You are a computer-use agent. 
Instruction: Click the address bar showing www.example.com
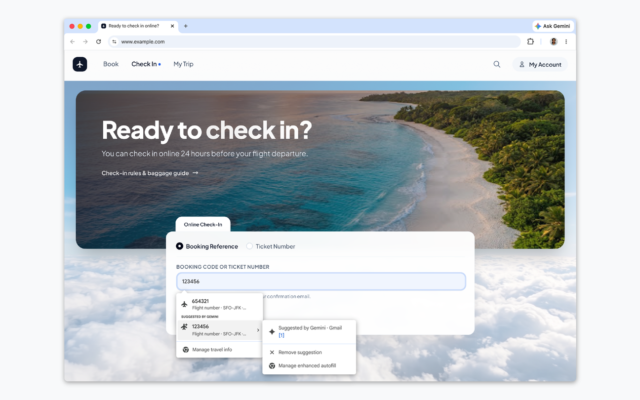[x=314, y=42]
